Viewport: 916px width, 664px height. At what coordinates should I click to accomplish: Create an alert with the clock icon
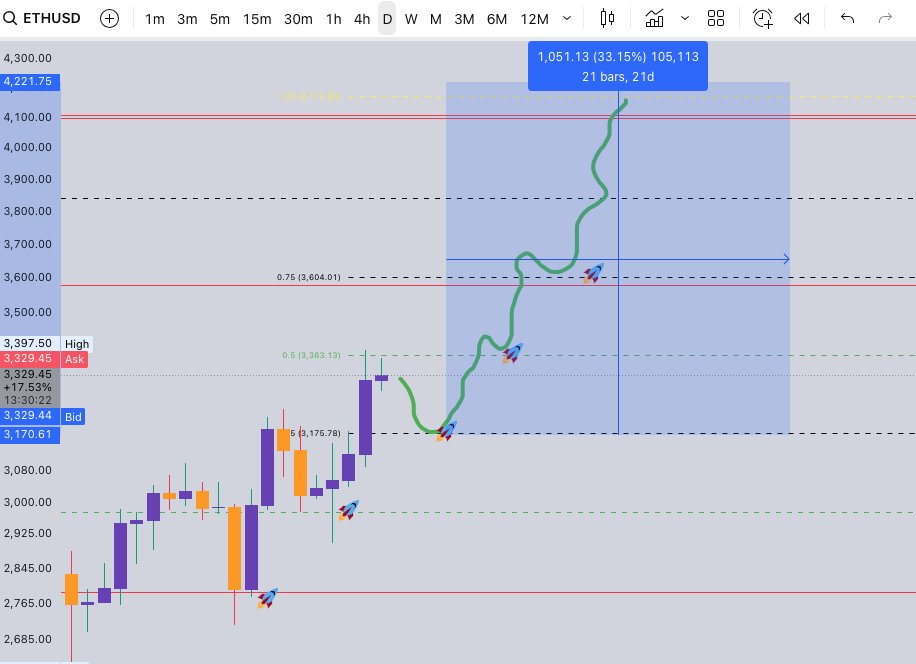pos(762,18)
